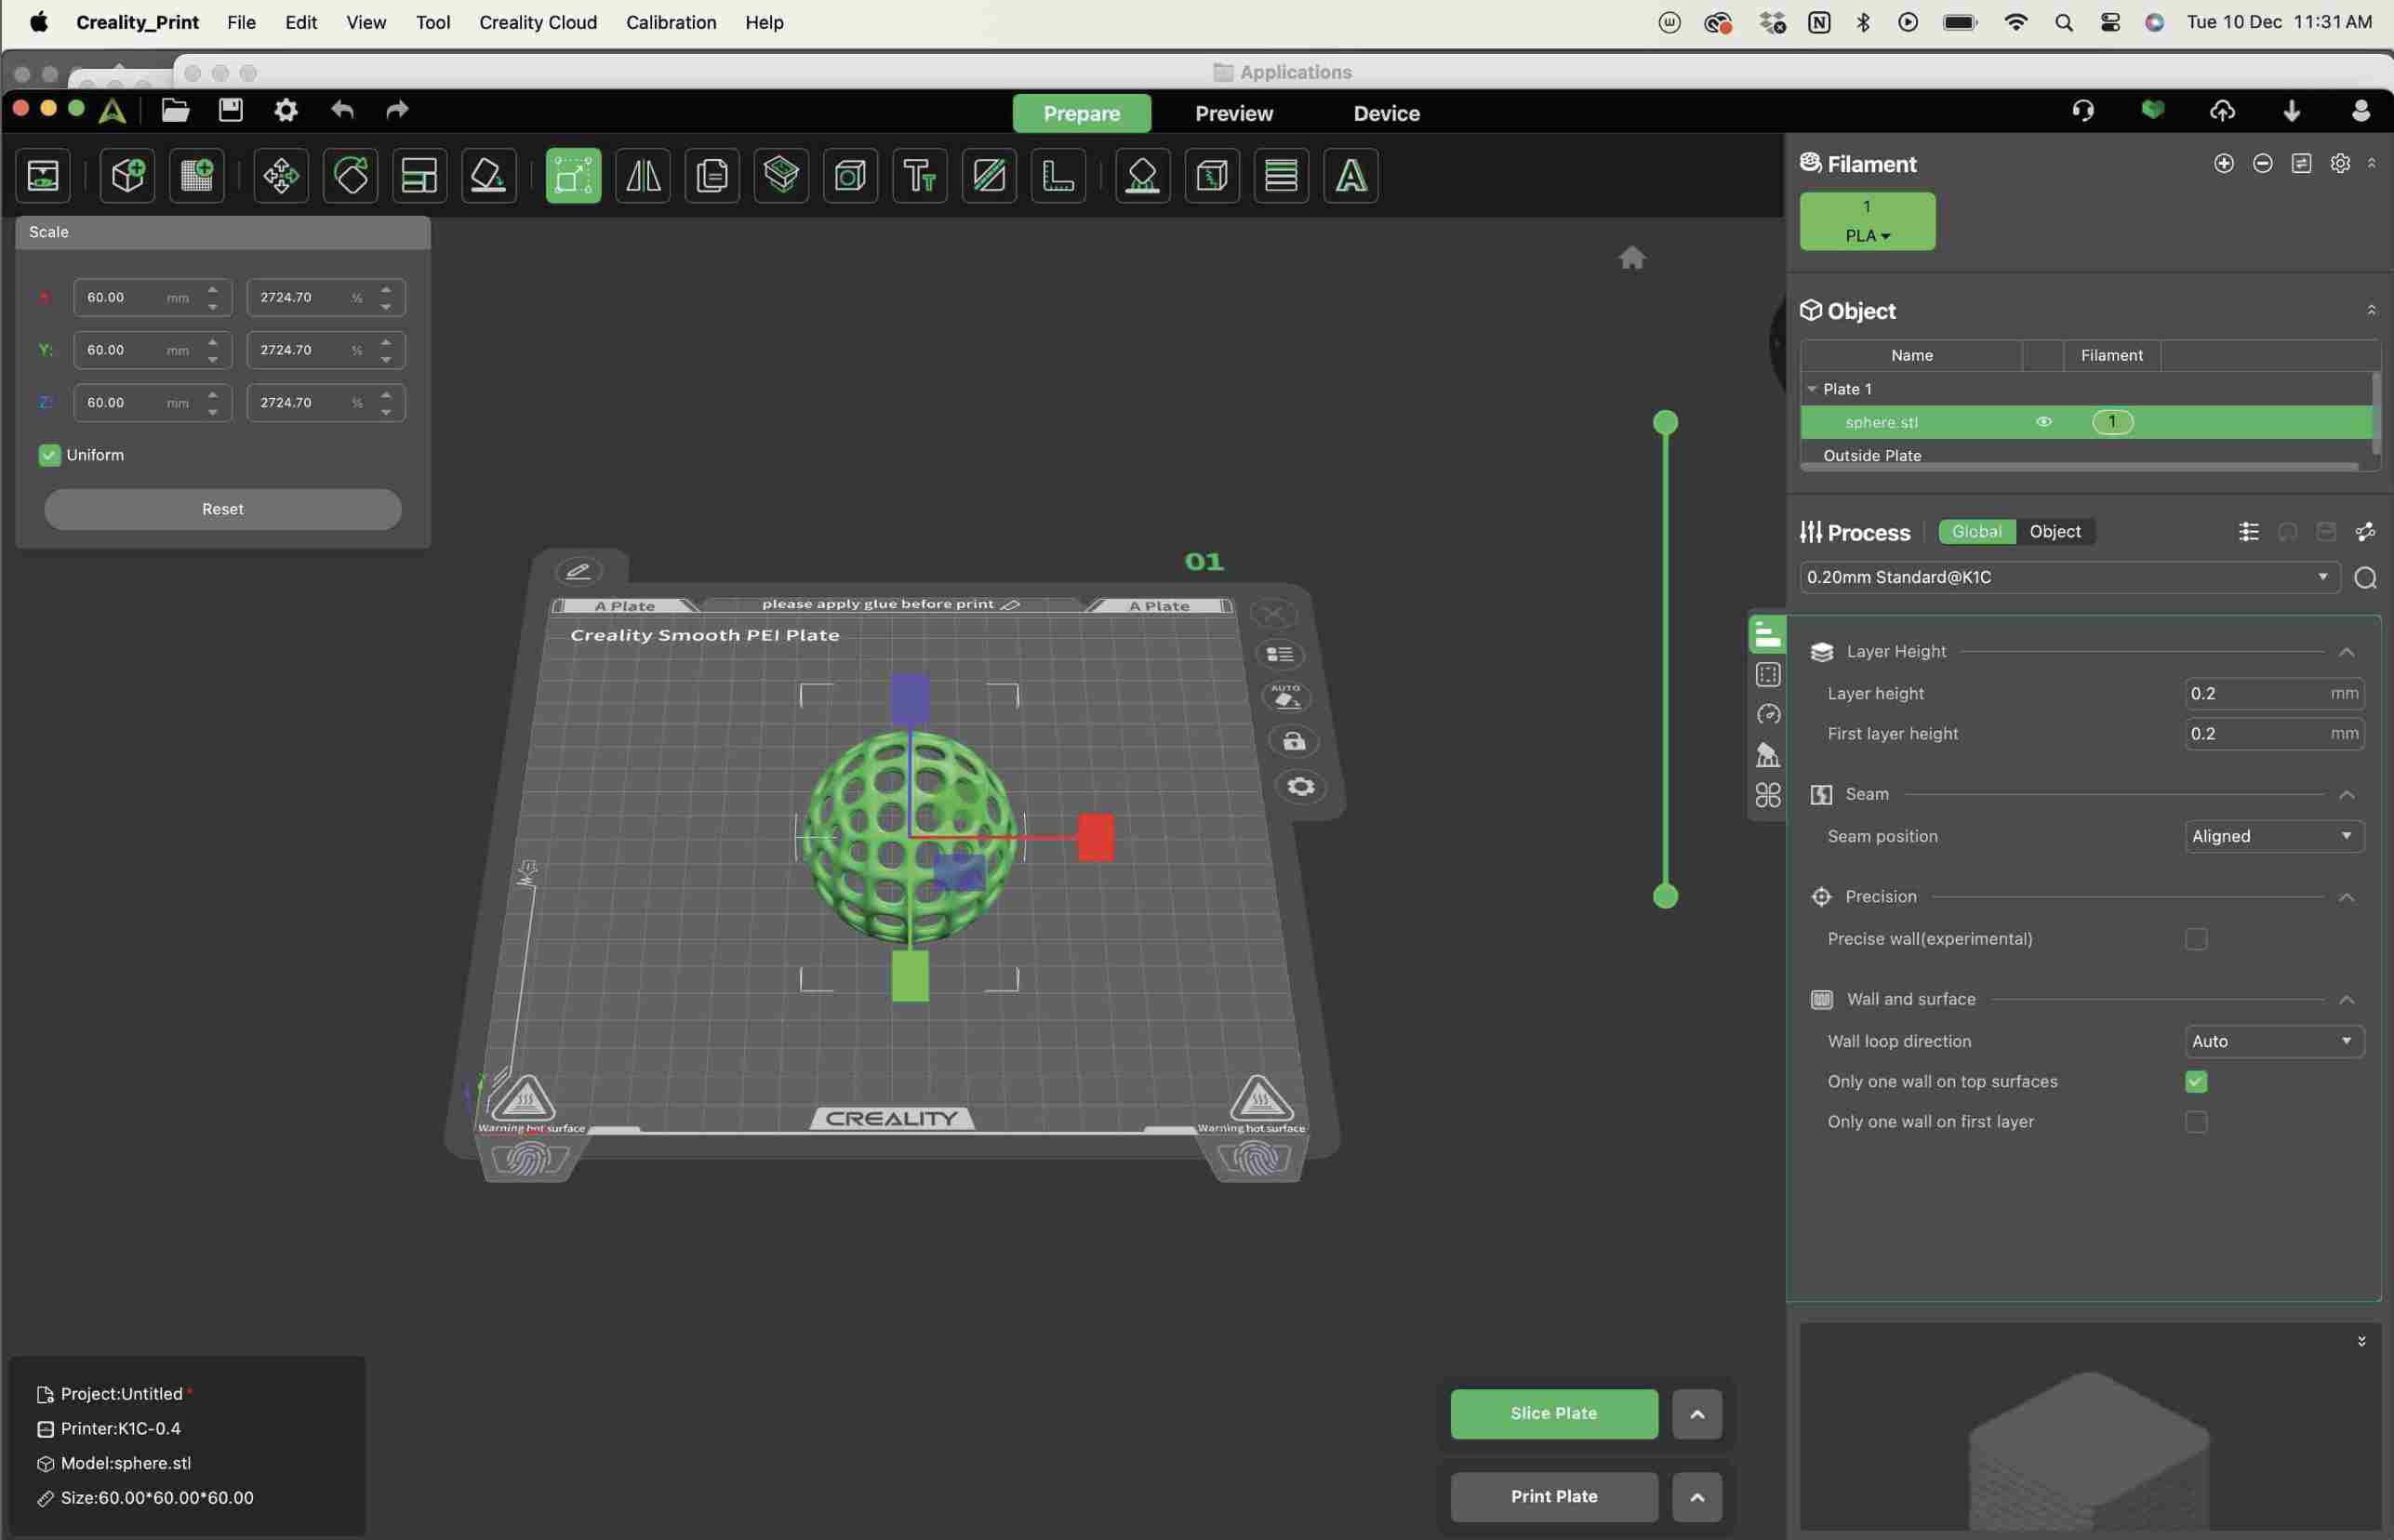This screenshot has width=2394, height=1540.
Task: Click the redo arrow
Action: pos(397,110)
